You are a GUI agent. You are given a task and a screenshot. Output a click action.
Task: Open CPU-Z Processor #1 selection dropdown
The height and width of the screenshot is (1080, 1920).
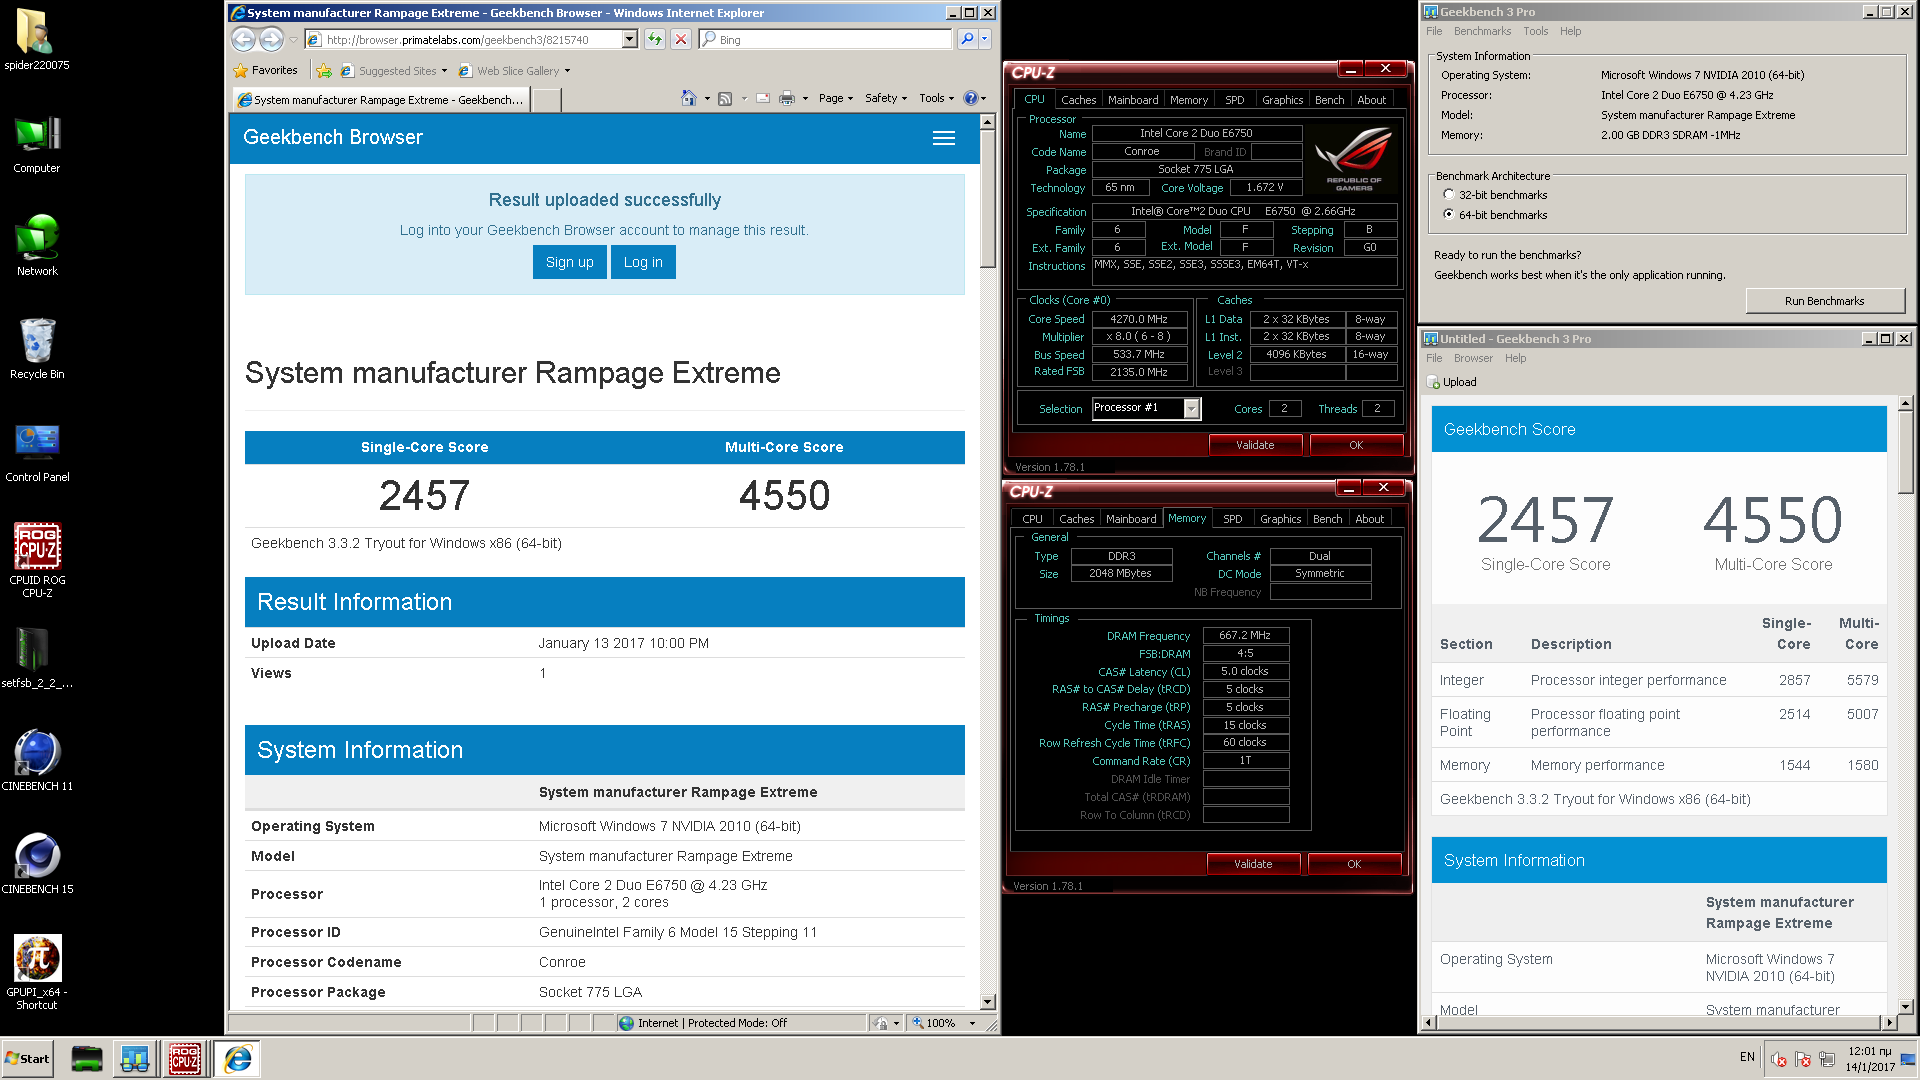[1191, 408]
